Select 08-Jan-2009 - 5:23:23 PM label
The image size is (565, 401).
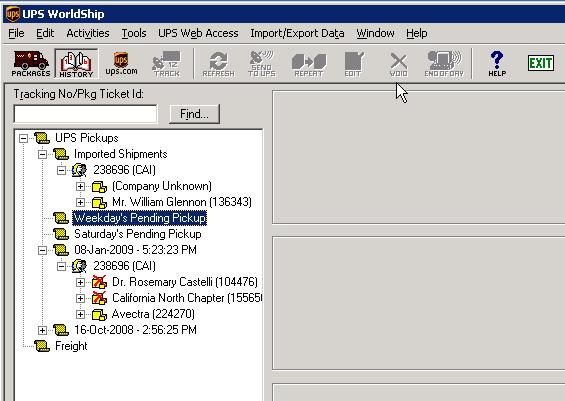[135, 250]
